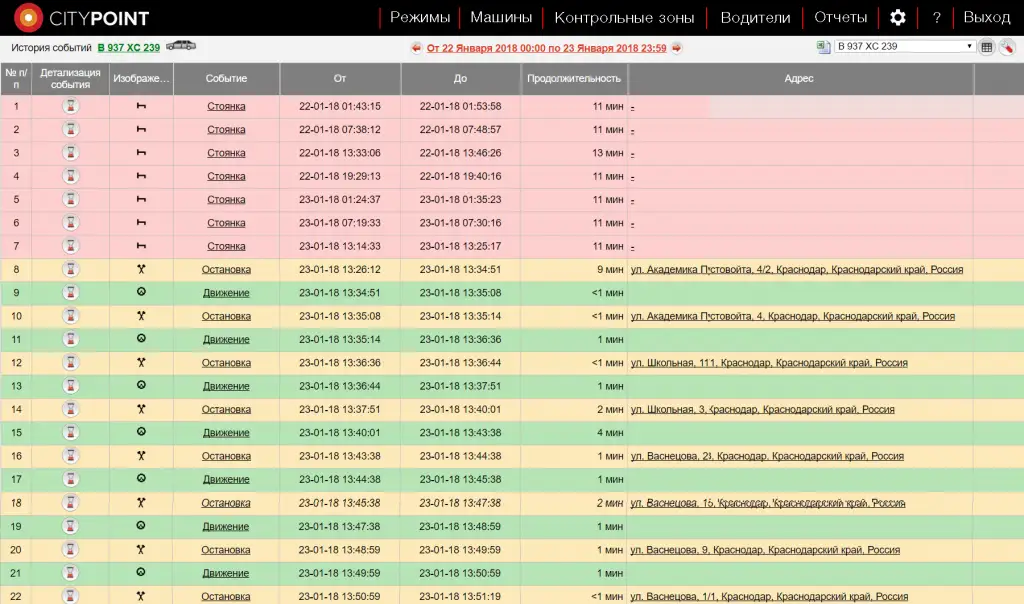Go to next date range arrow
The width and height of the screenshot is (1024, 604).
point(676,47)
